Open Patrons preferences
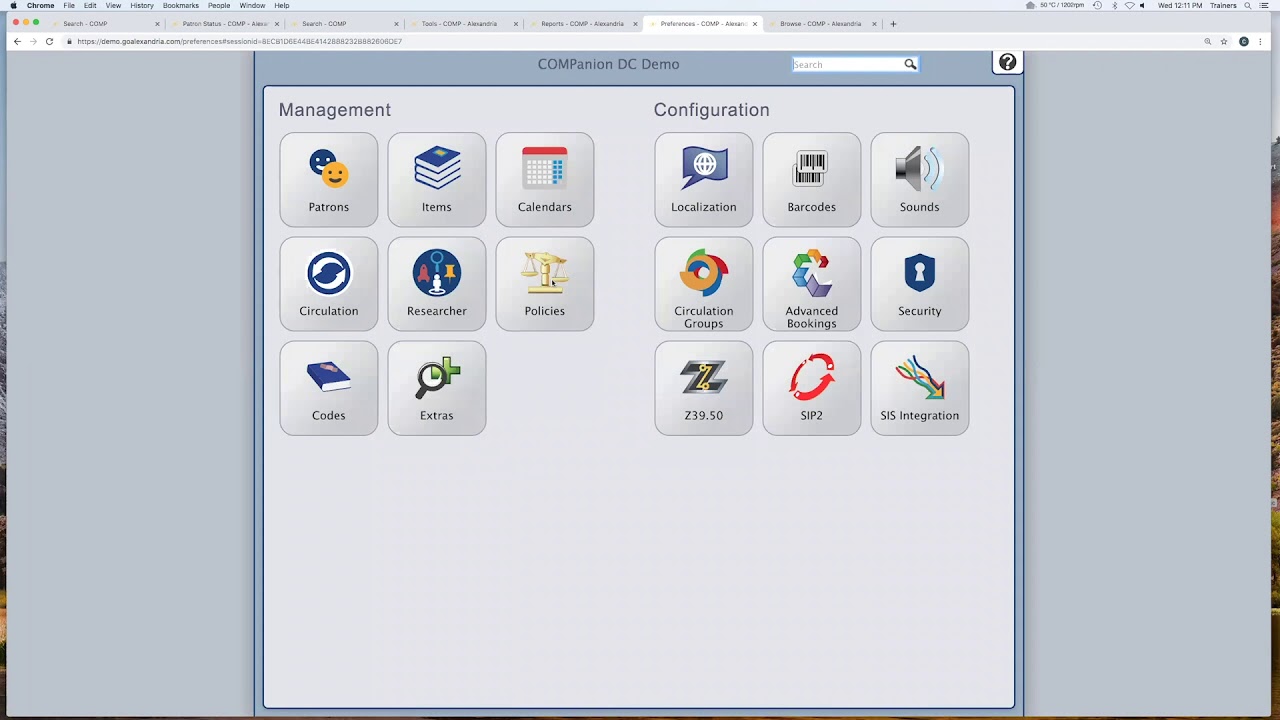This screenshot has height=720, width=1280. coord(329,180)
